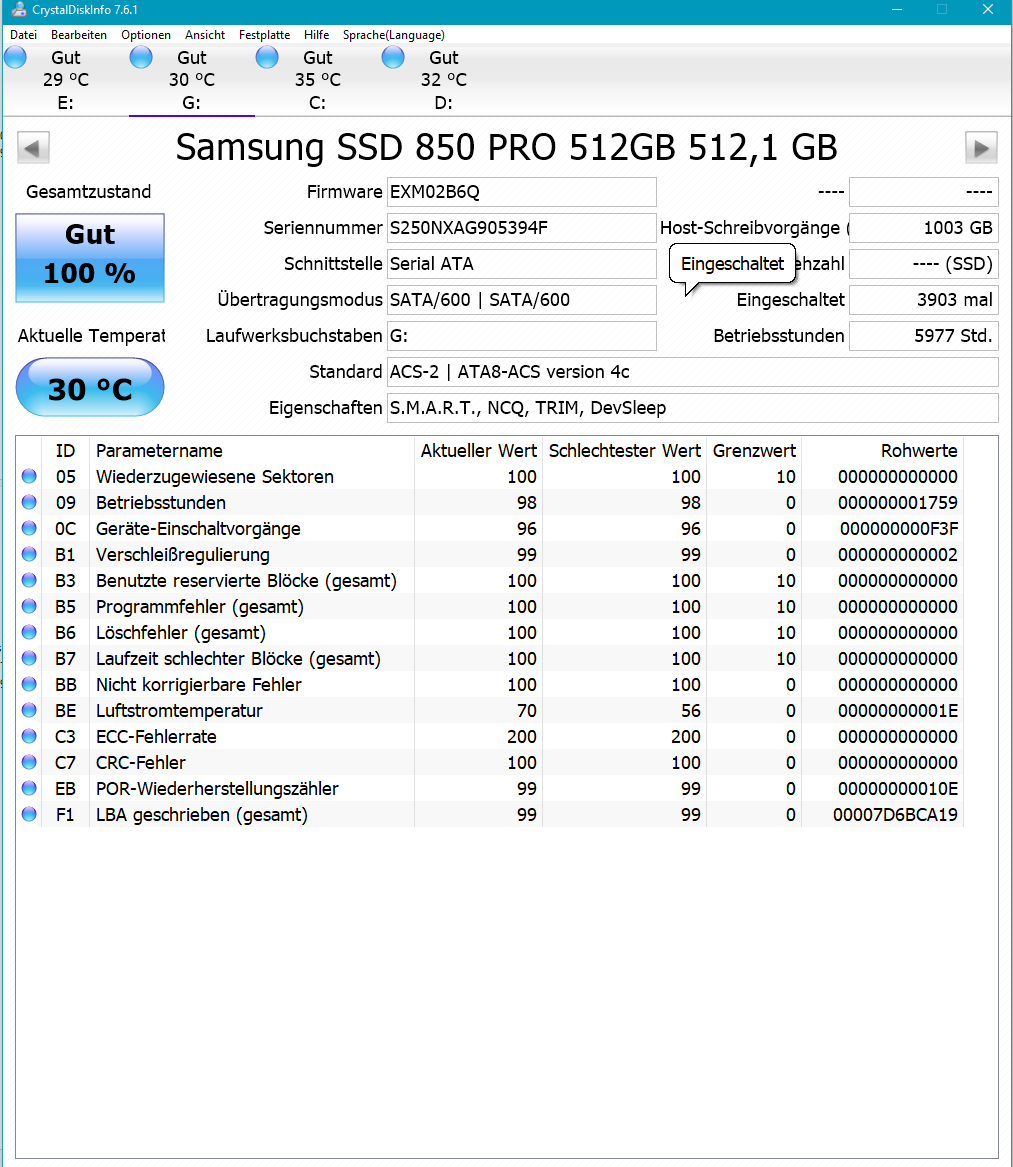Click the CrystalDiskInfo title bar icon
The height and width of the screenshot is (1167, 1013).
[x=17, y=10]
